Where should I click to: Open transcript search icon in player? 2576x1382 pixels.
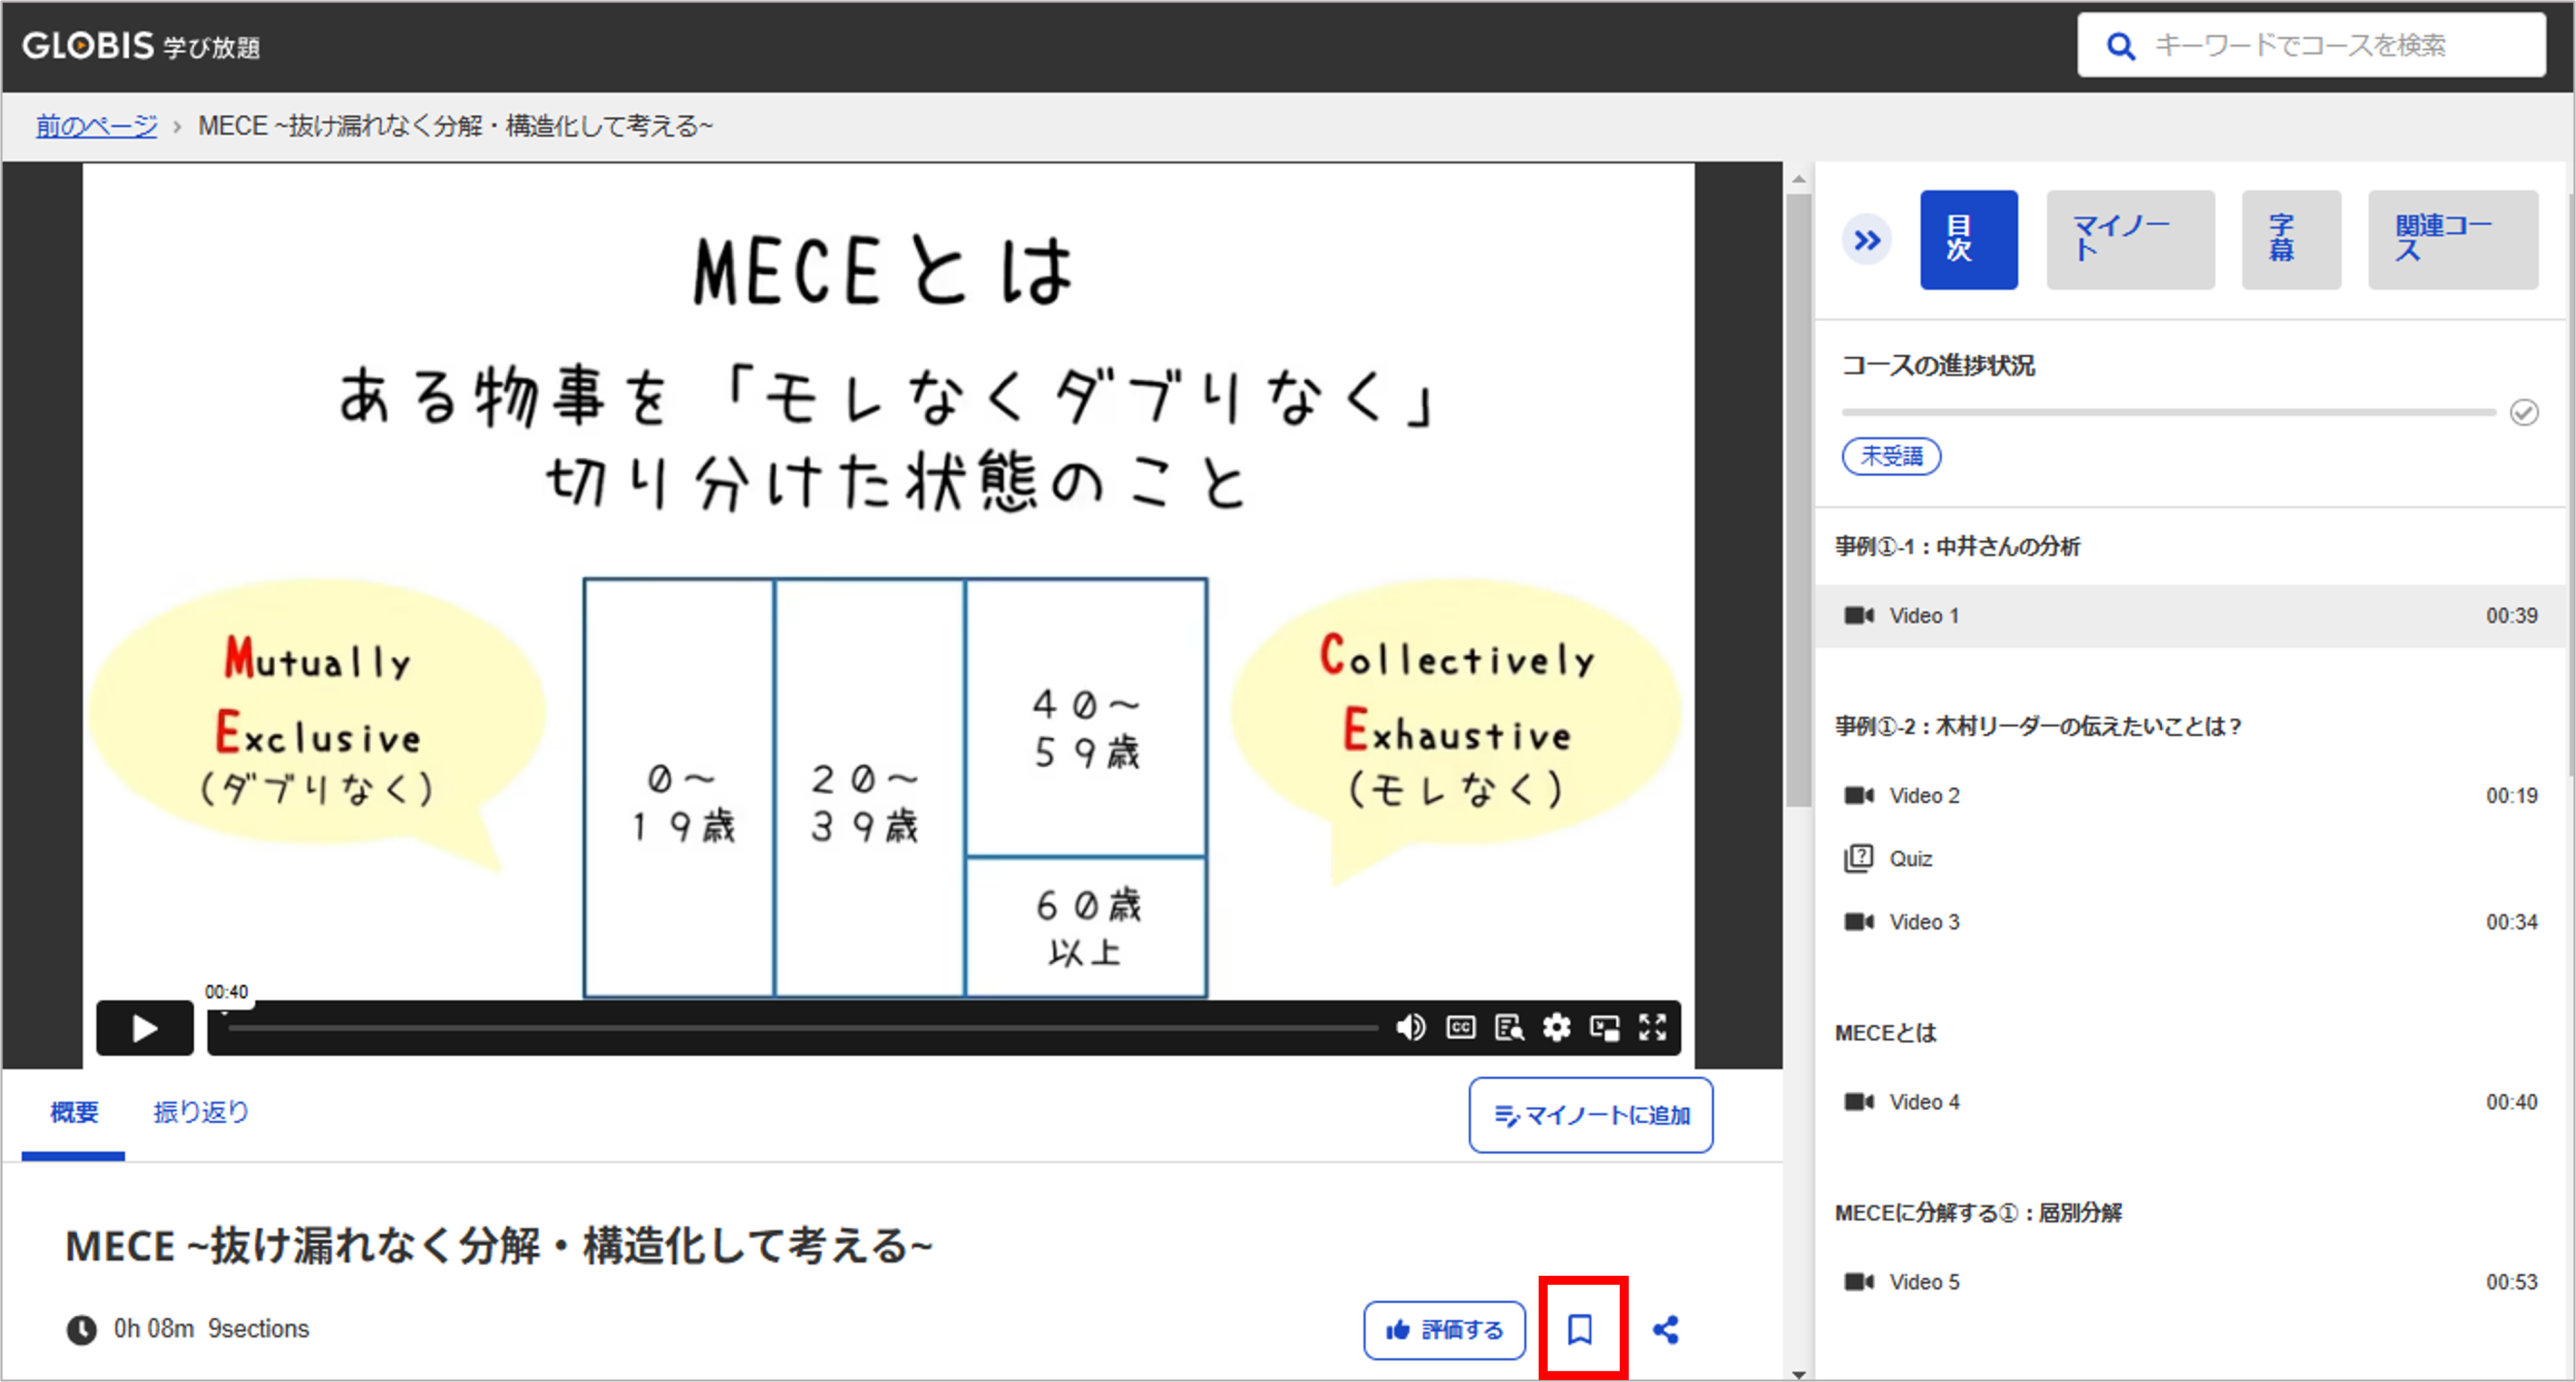pos(1508,1028)
